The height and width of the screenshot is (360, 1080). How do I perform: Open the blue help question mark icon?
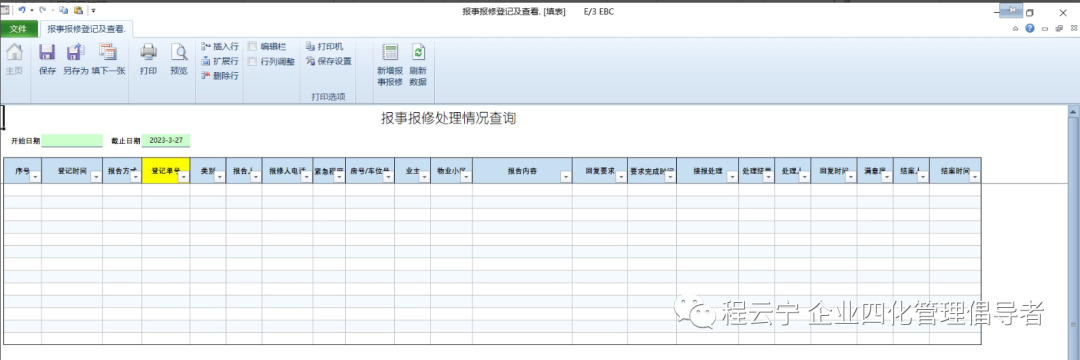pos(1030,28)
